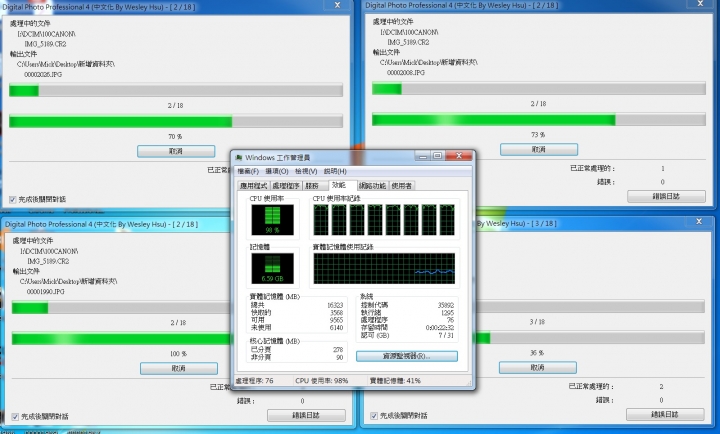Click 'IMG_5189.CR2' in the 100 % window

coord(48,261)
